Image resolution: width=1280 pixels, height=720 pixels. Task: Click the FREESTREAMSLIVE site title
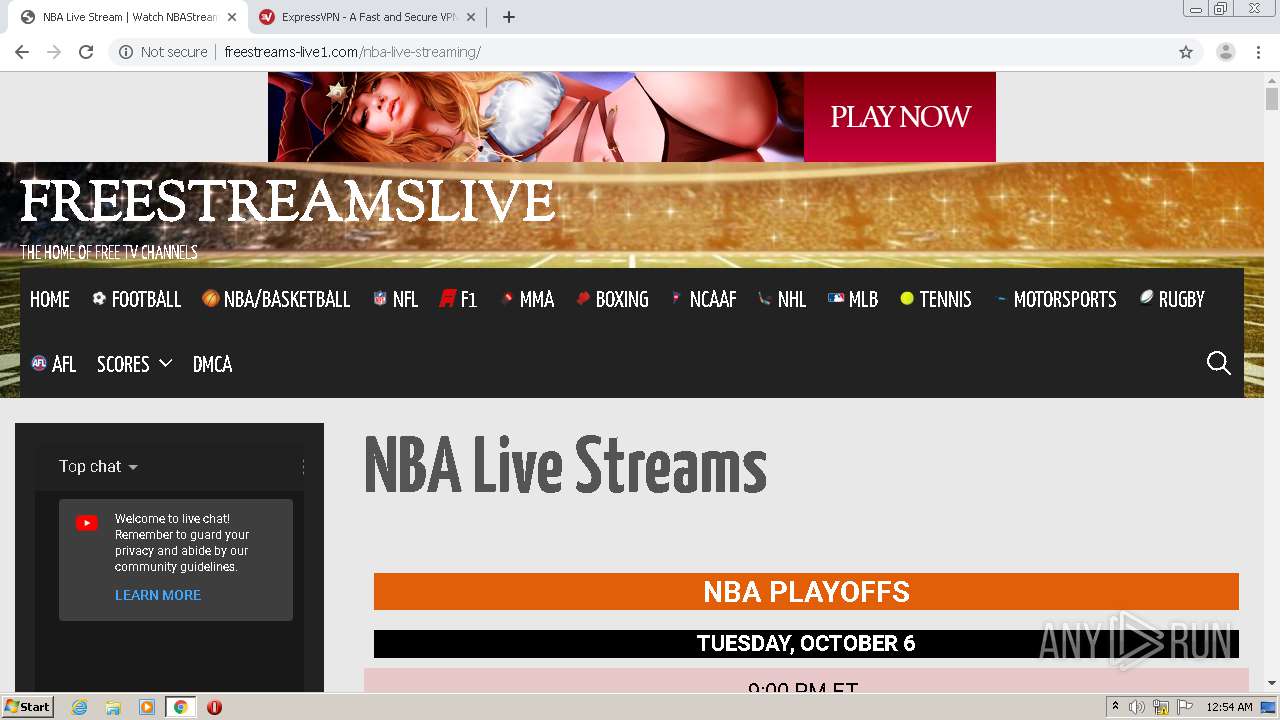tap(287, 202)
